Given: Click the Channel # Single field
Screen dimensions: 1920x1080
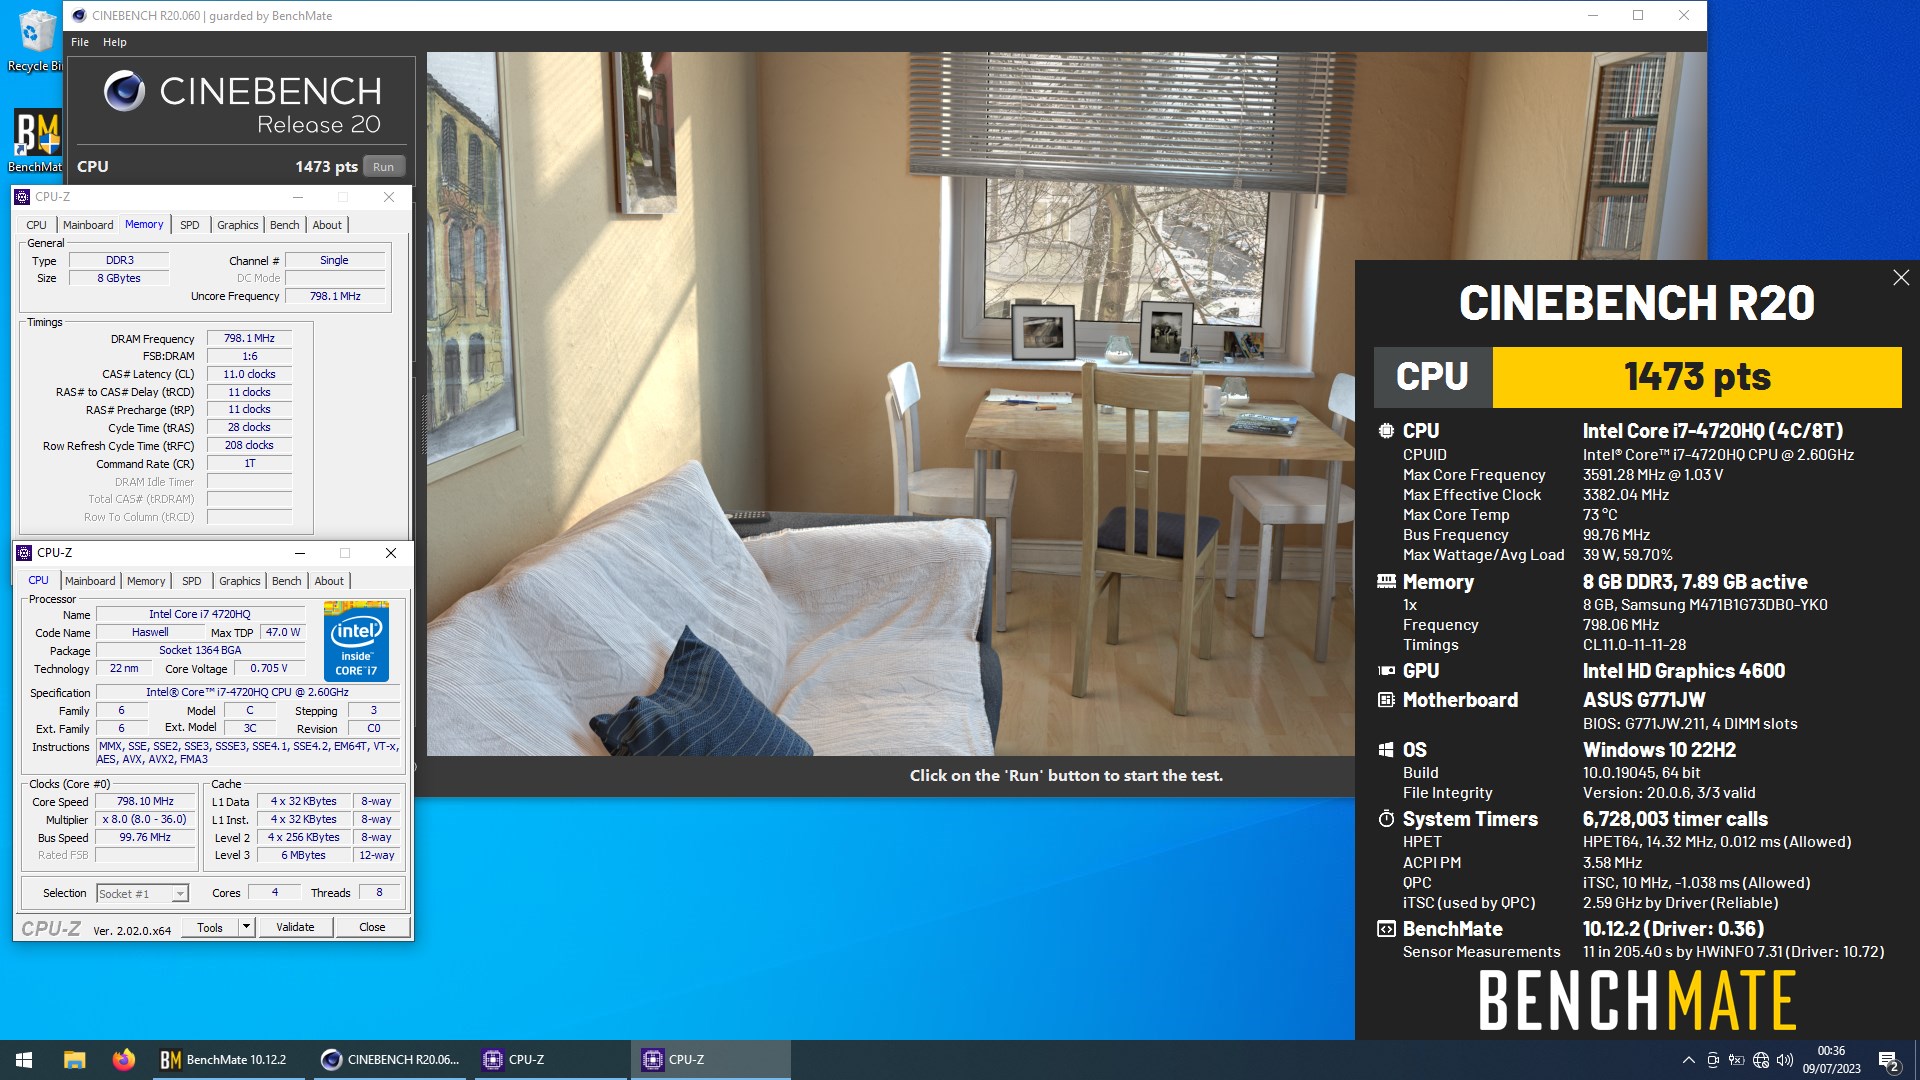Looking at the screenshot, I should (x=334, y=261).
